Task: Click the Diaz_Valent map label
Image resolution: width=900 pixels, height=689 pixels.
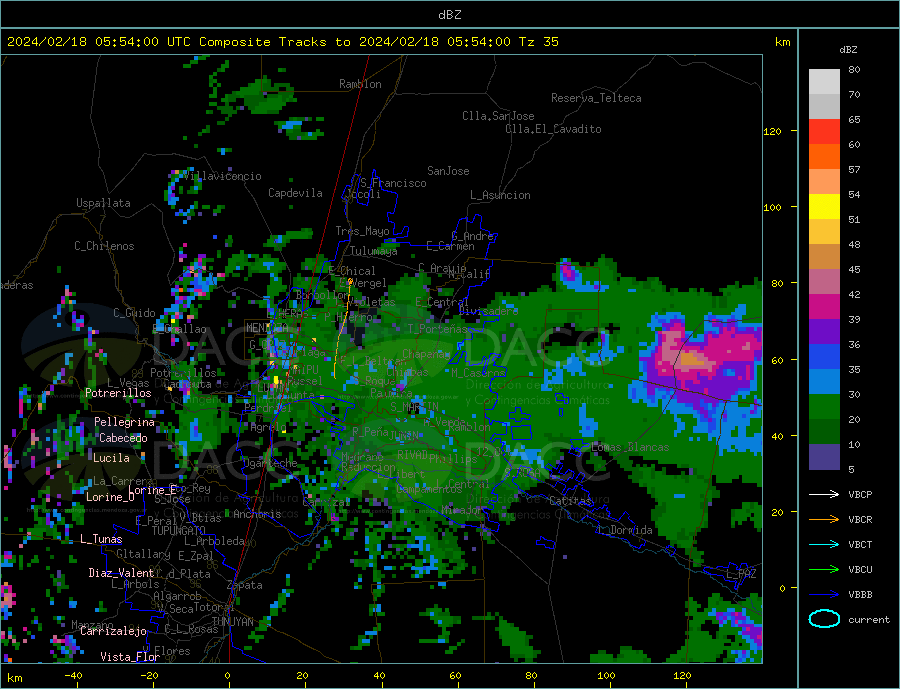Action: pos(121,573)
